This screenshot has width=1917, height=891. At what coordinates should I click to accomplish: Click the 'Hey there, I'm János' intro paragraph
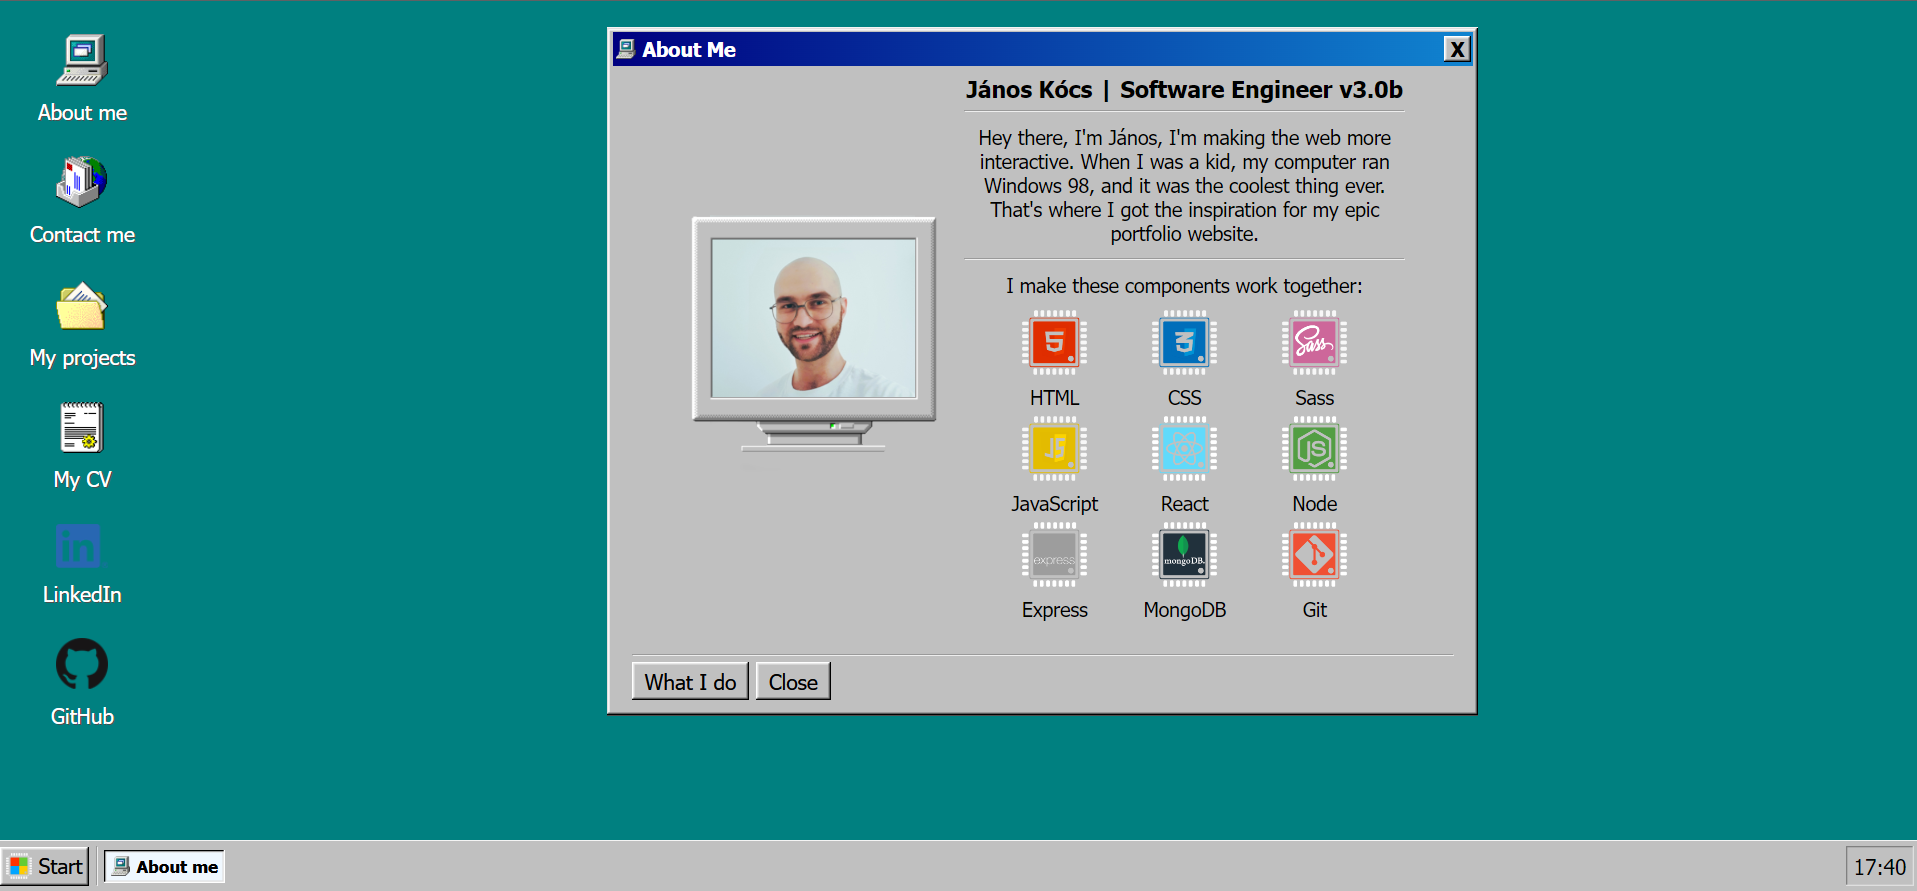[1184, 186]
